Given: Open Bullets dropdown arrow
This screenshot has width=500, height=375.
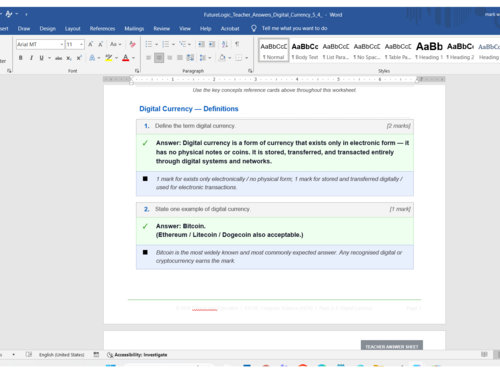Looking at the screenshot, I should pyautogui.click(x=156, y=44).
